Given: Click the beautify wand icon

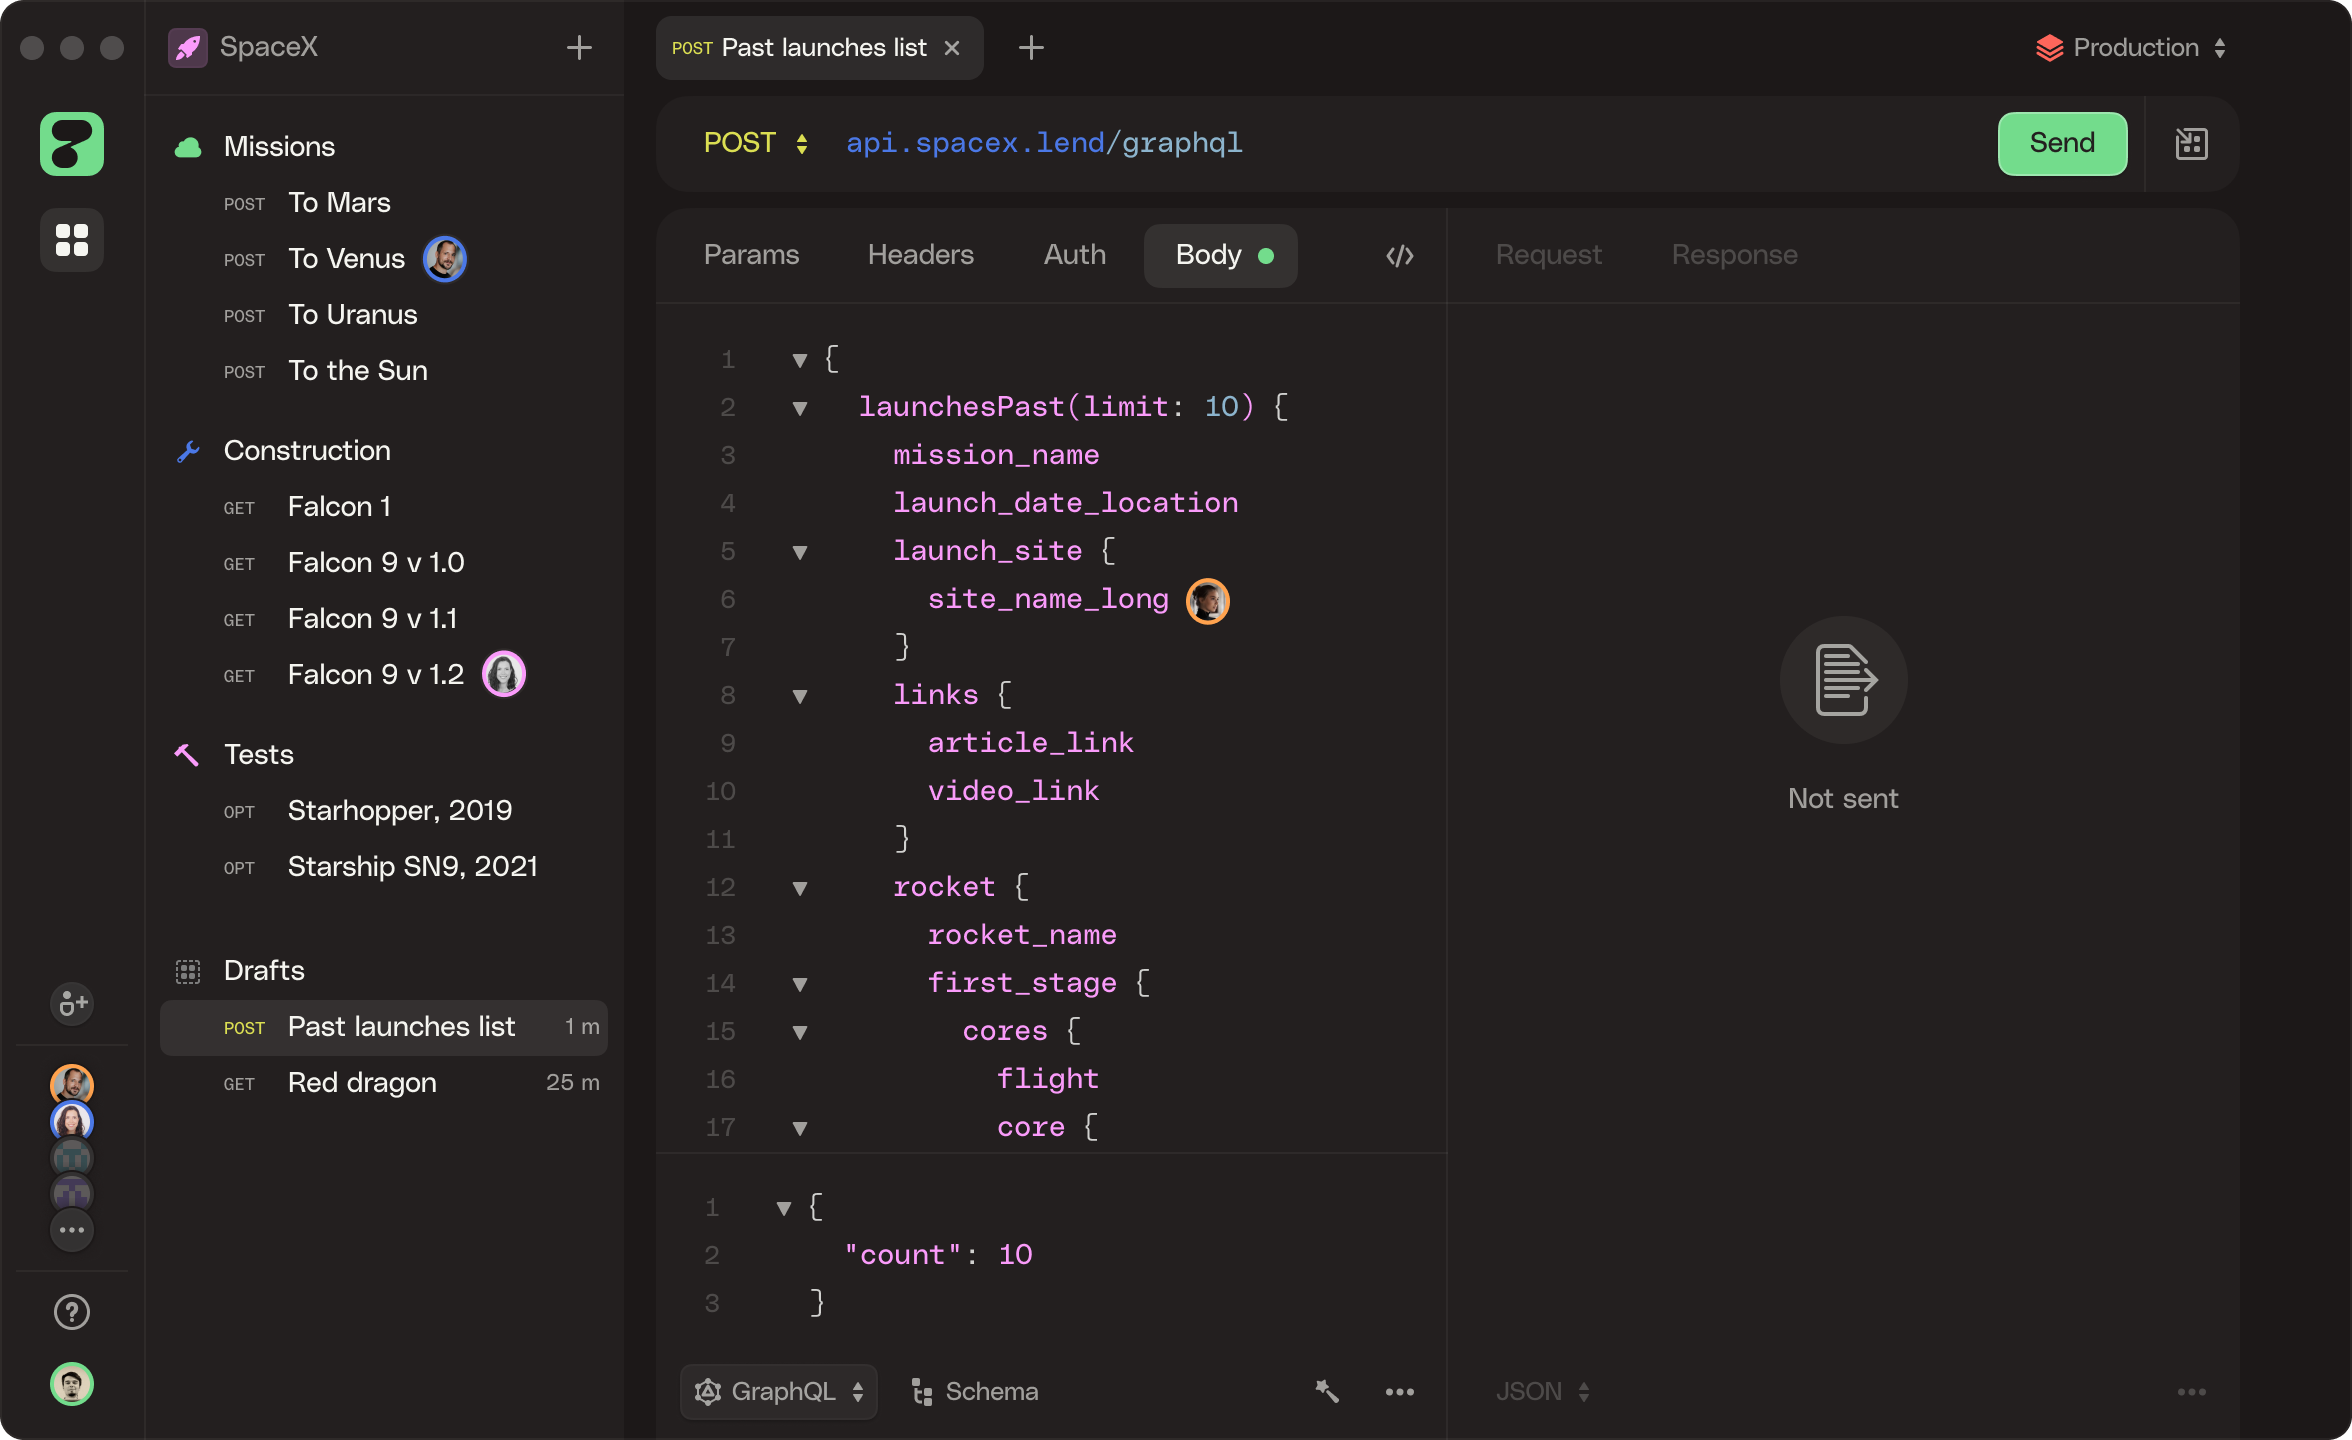Looking at the screenshot, I should click(x=1327, y=1391).
